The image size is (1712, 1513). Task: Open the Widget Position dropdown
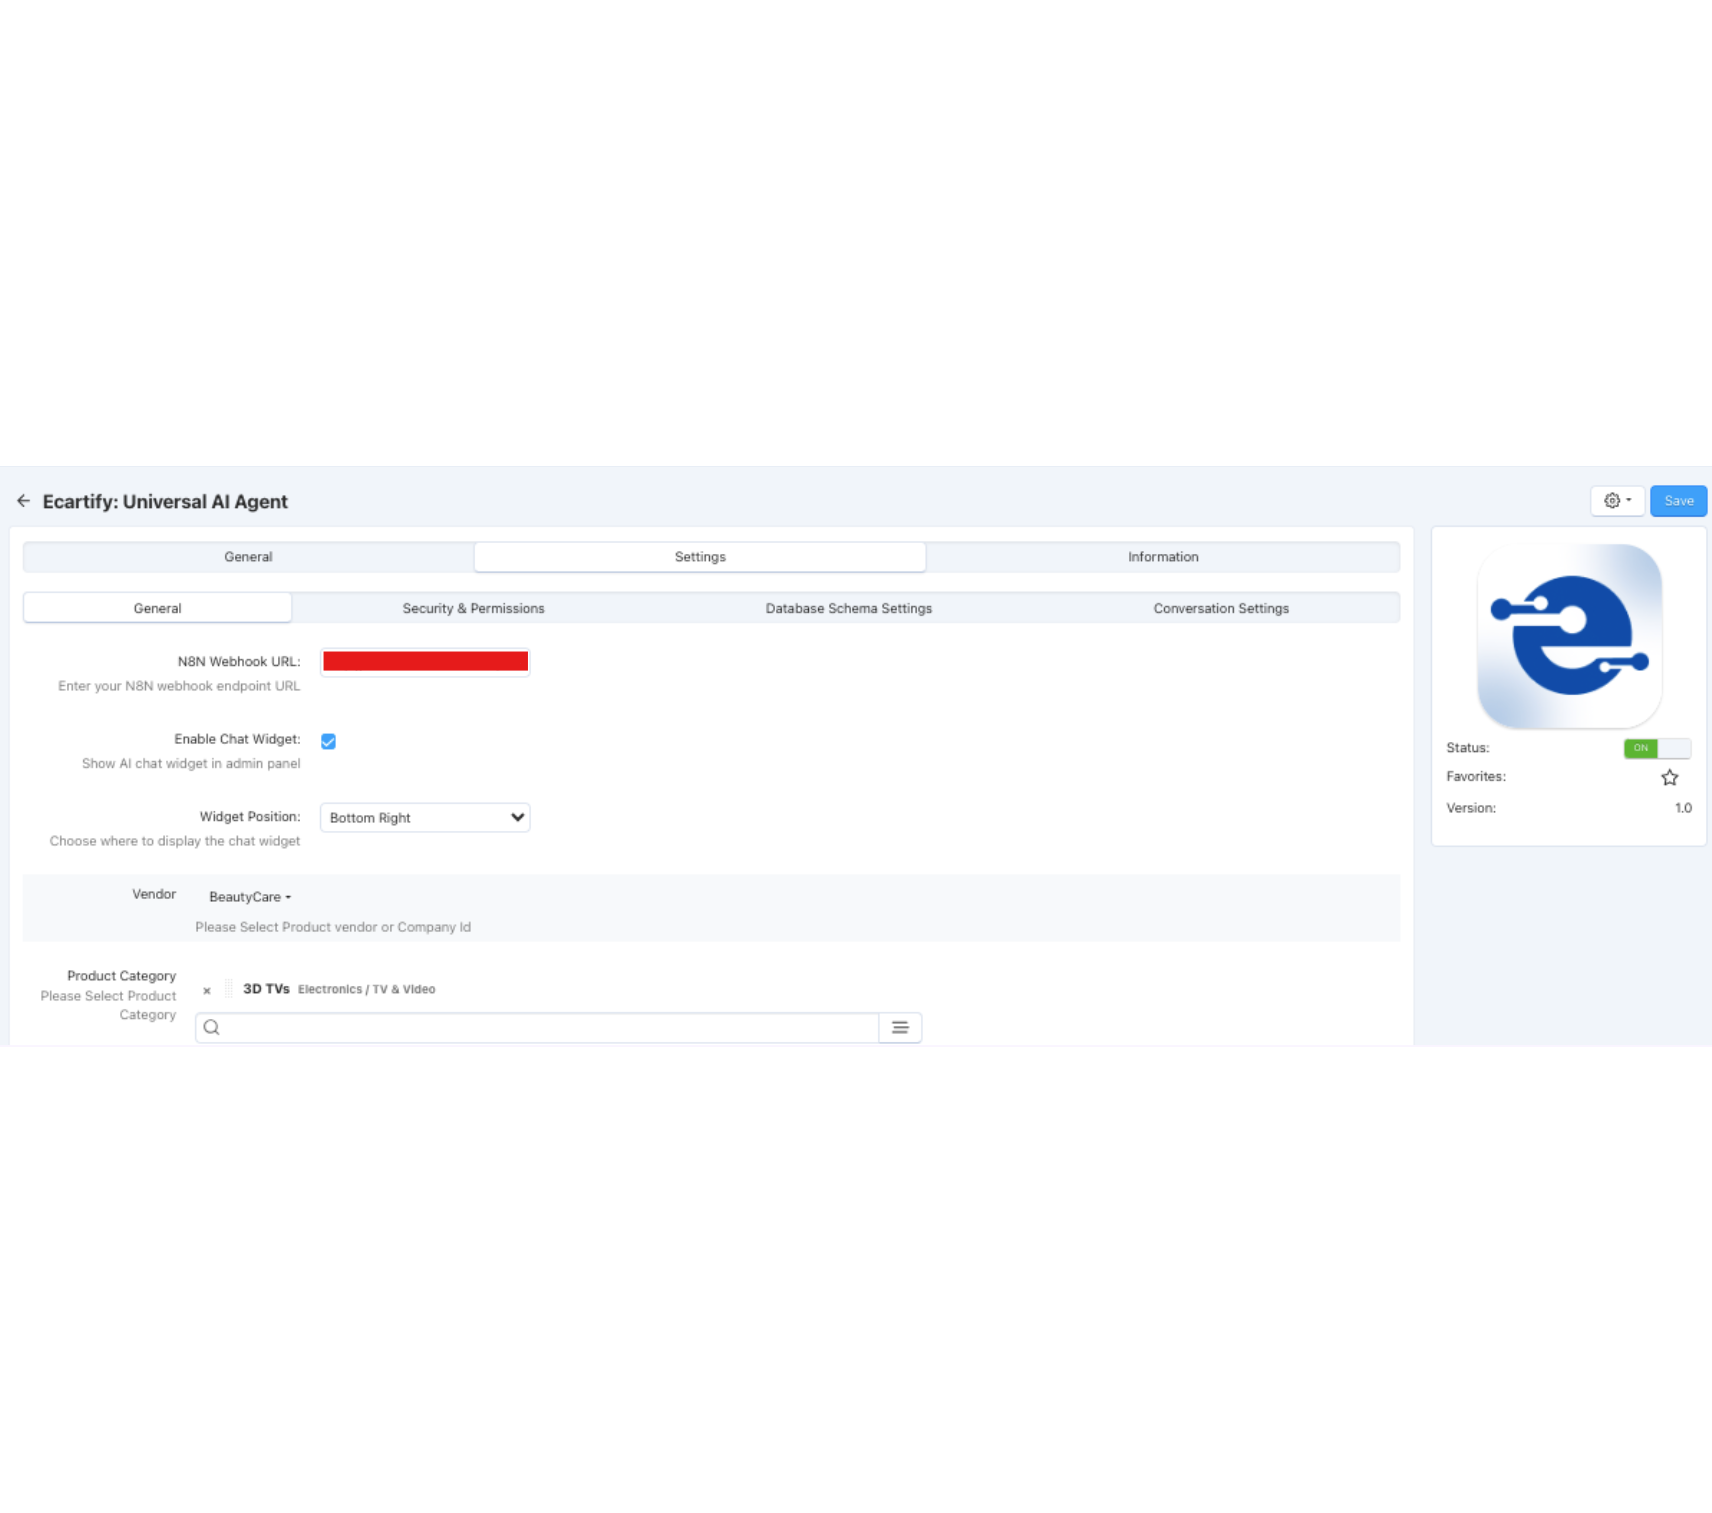425,818
